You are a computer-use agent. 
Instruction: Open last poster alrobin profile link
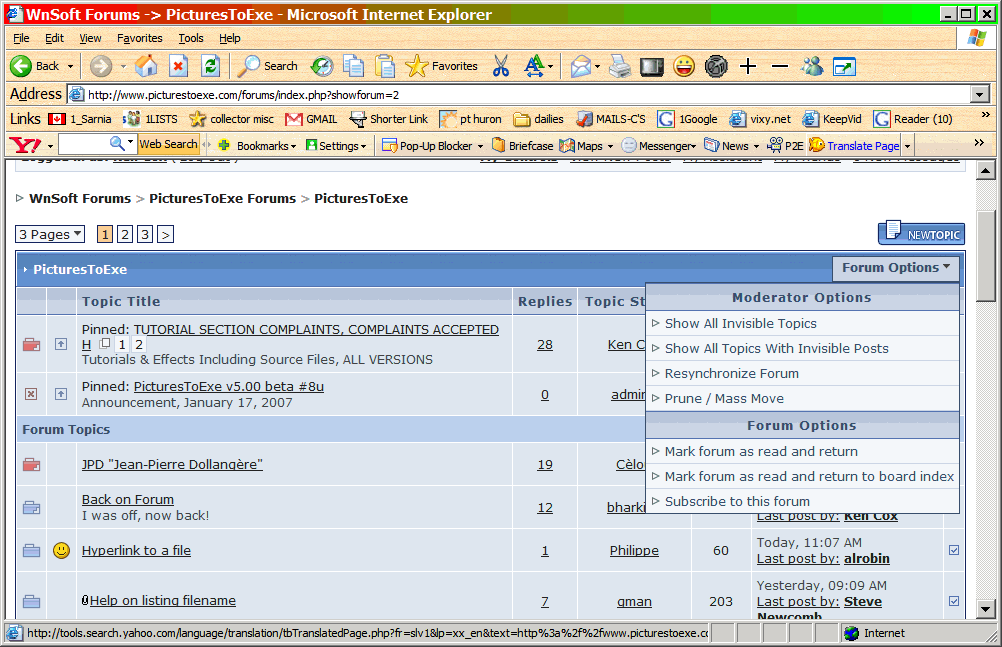click(x=867, y=558)
